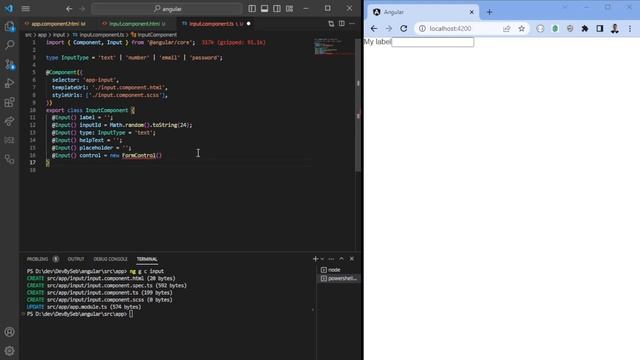Open the Chrome Extensions puzzle menu
The width and height of the screenshot is (640, 360).
tap(584, 29)
